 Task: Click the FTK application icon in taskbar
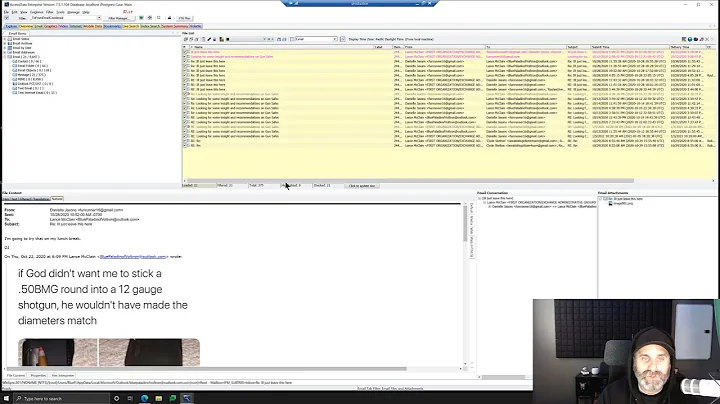click(187, 398)
